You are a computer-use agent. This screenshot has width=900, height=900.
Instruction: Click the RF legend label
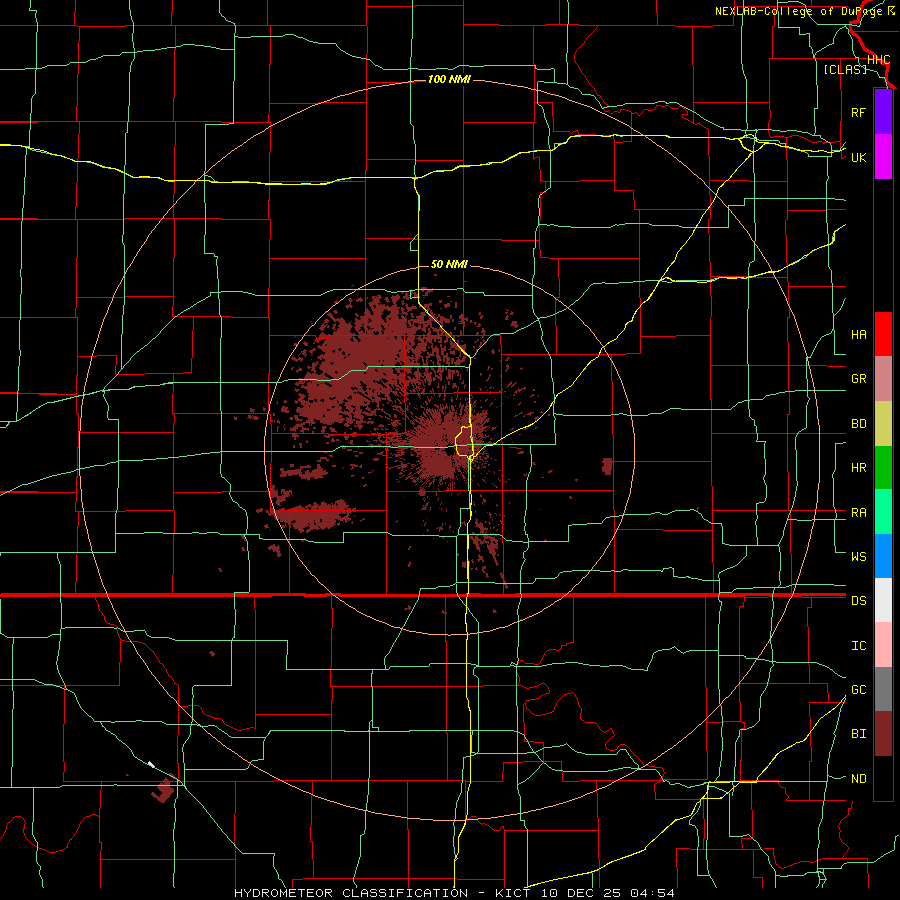point(858,112)
